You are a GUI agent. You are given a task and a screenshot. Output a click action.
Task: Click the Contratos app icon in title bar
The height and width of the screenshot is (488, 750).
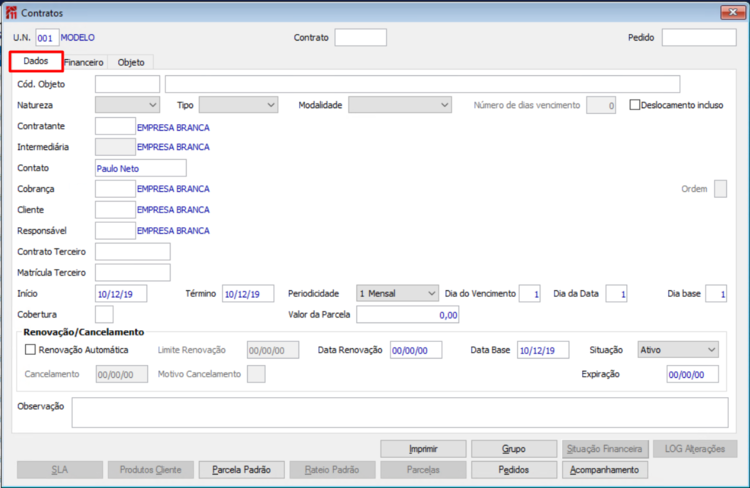pyautogui.click(x=11, y=13)
